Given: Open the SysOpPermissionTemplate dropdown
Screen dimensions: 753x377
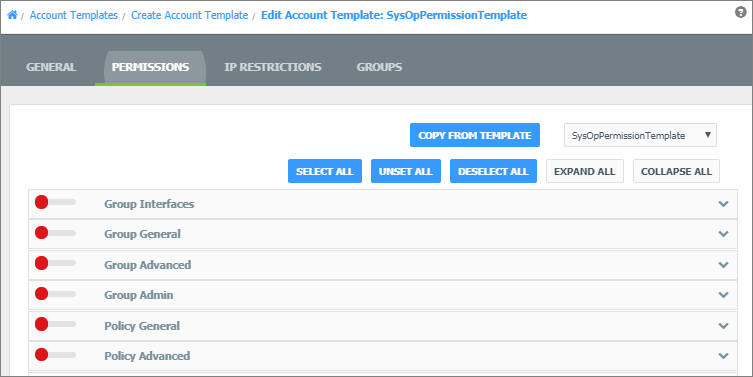Looking at the screenshot, I should [640, 135].
